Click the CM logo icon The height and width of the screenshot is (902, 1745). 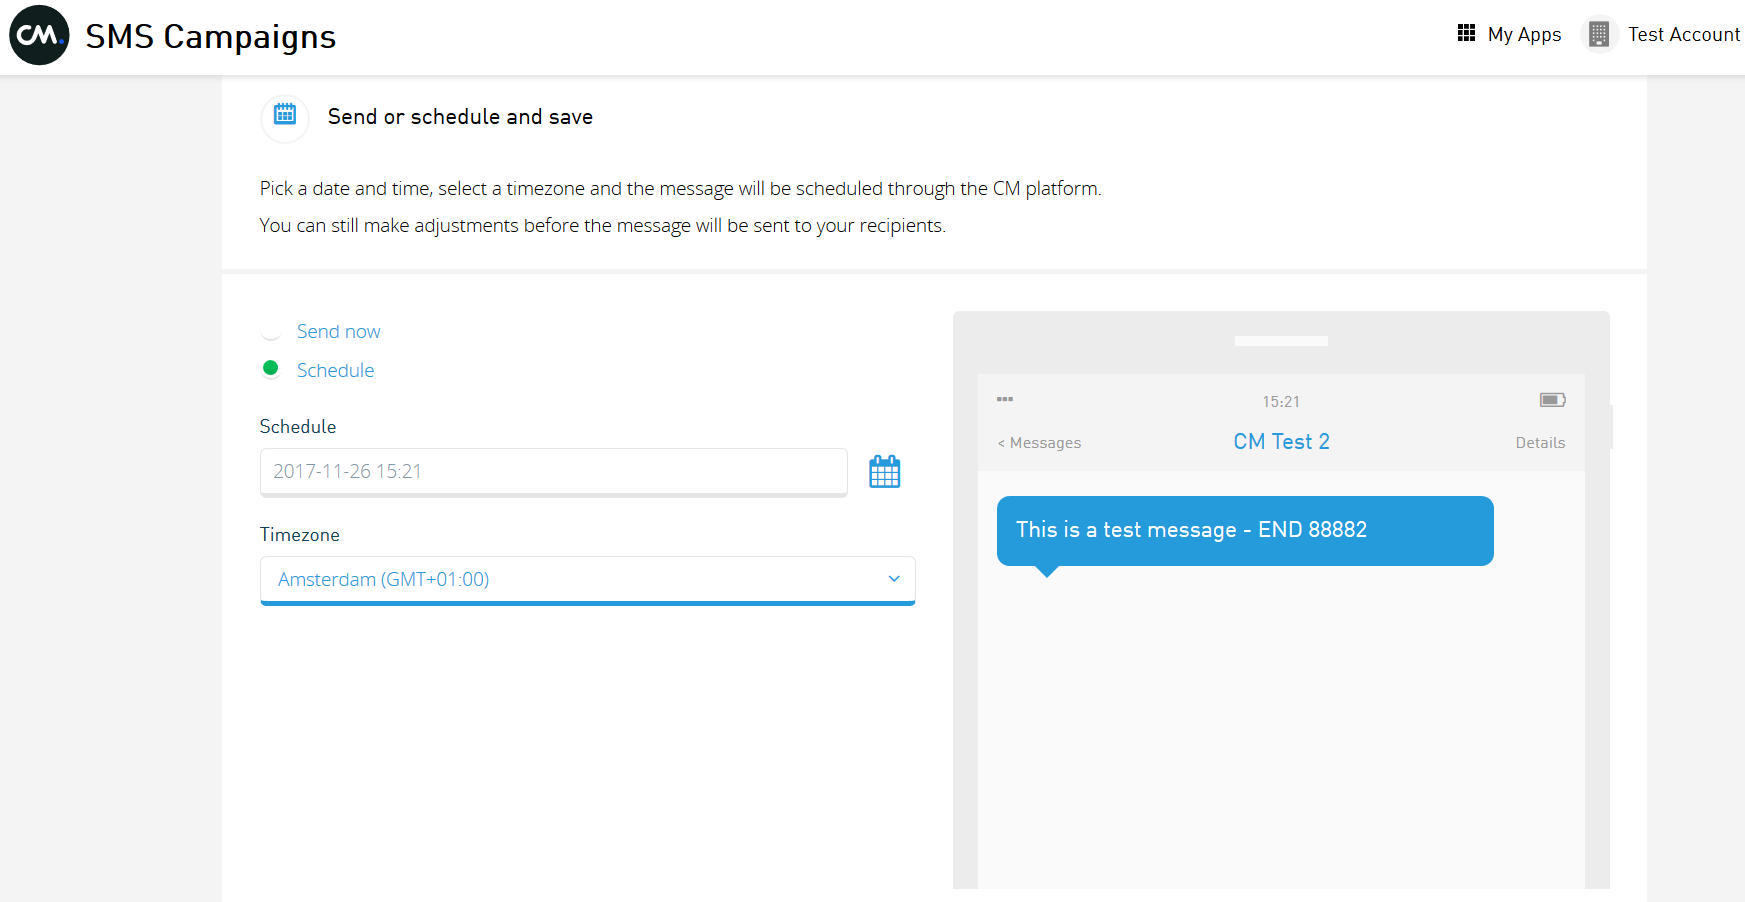point(39,35)
